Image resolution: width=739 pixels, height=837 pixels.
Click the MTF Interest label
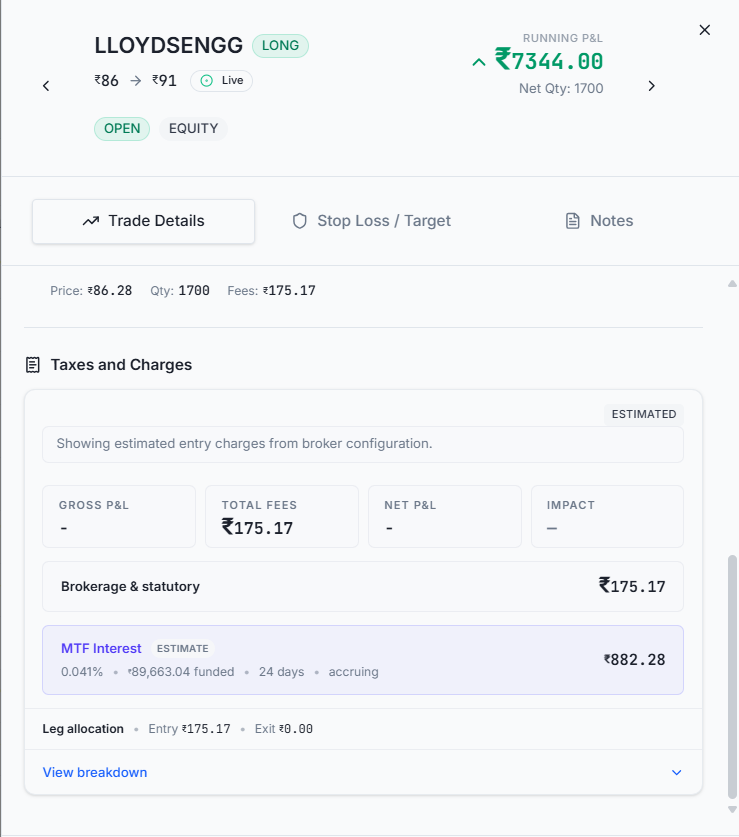click(101, 649)
